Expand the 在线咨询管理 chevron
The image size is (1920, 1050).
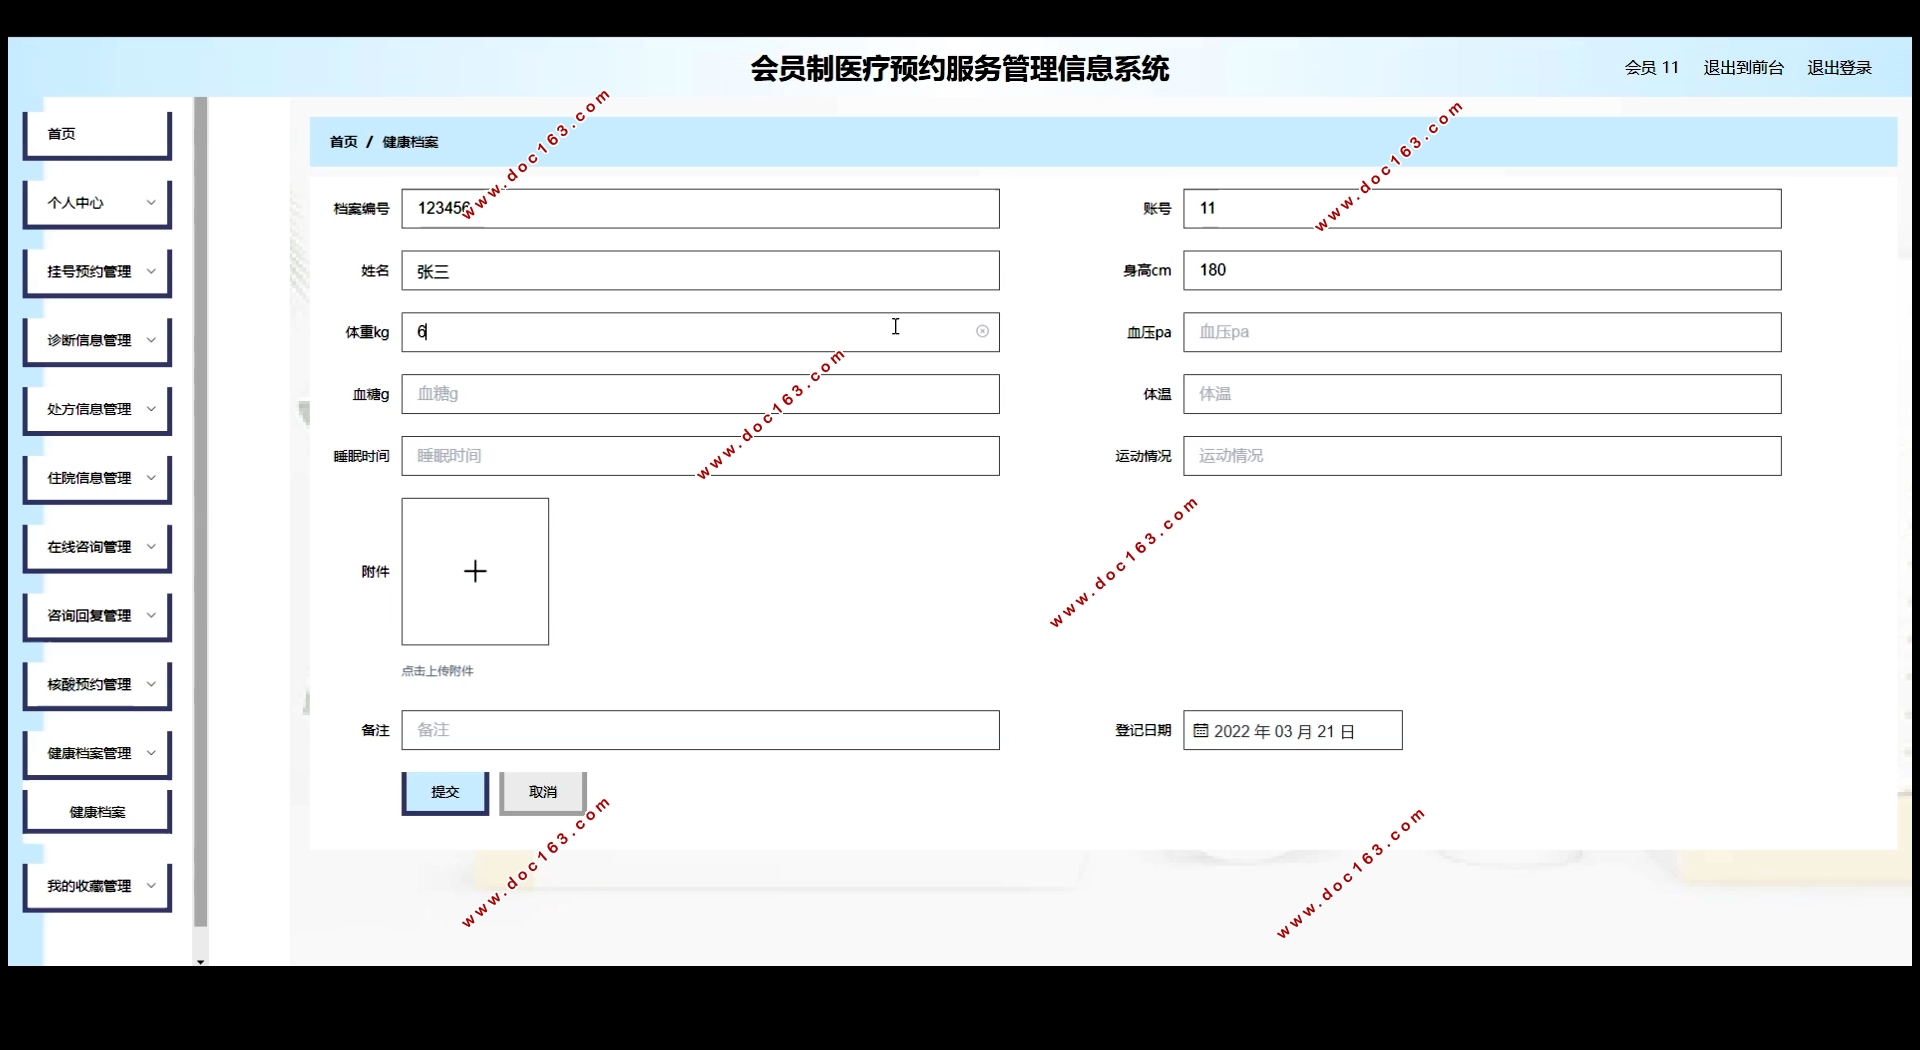coord(151,547)
